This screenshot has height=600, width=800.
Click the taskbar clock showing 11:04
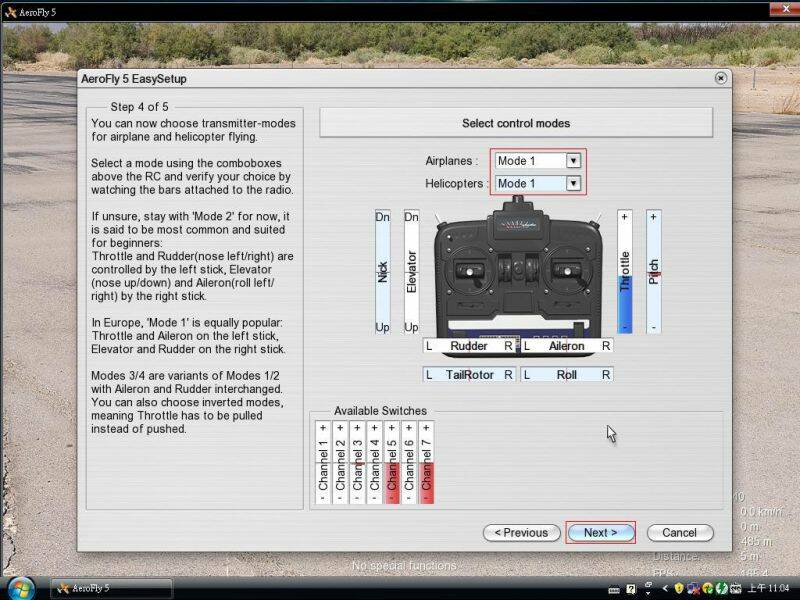[x=769, y=588]
